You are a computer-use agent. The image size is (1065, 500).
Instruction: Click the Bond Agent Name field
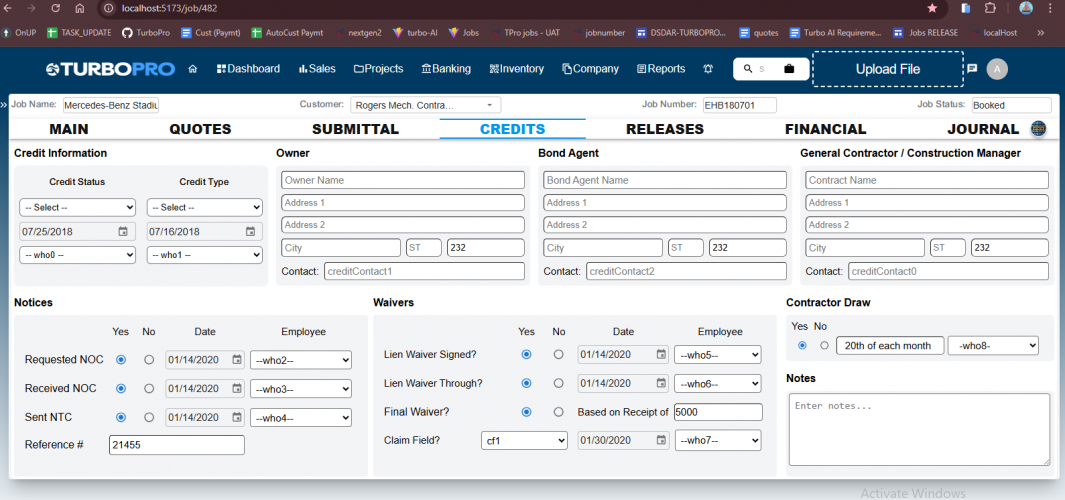pos(665,180)
